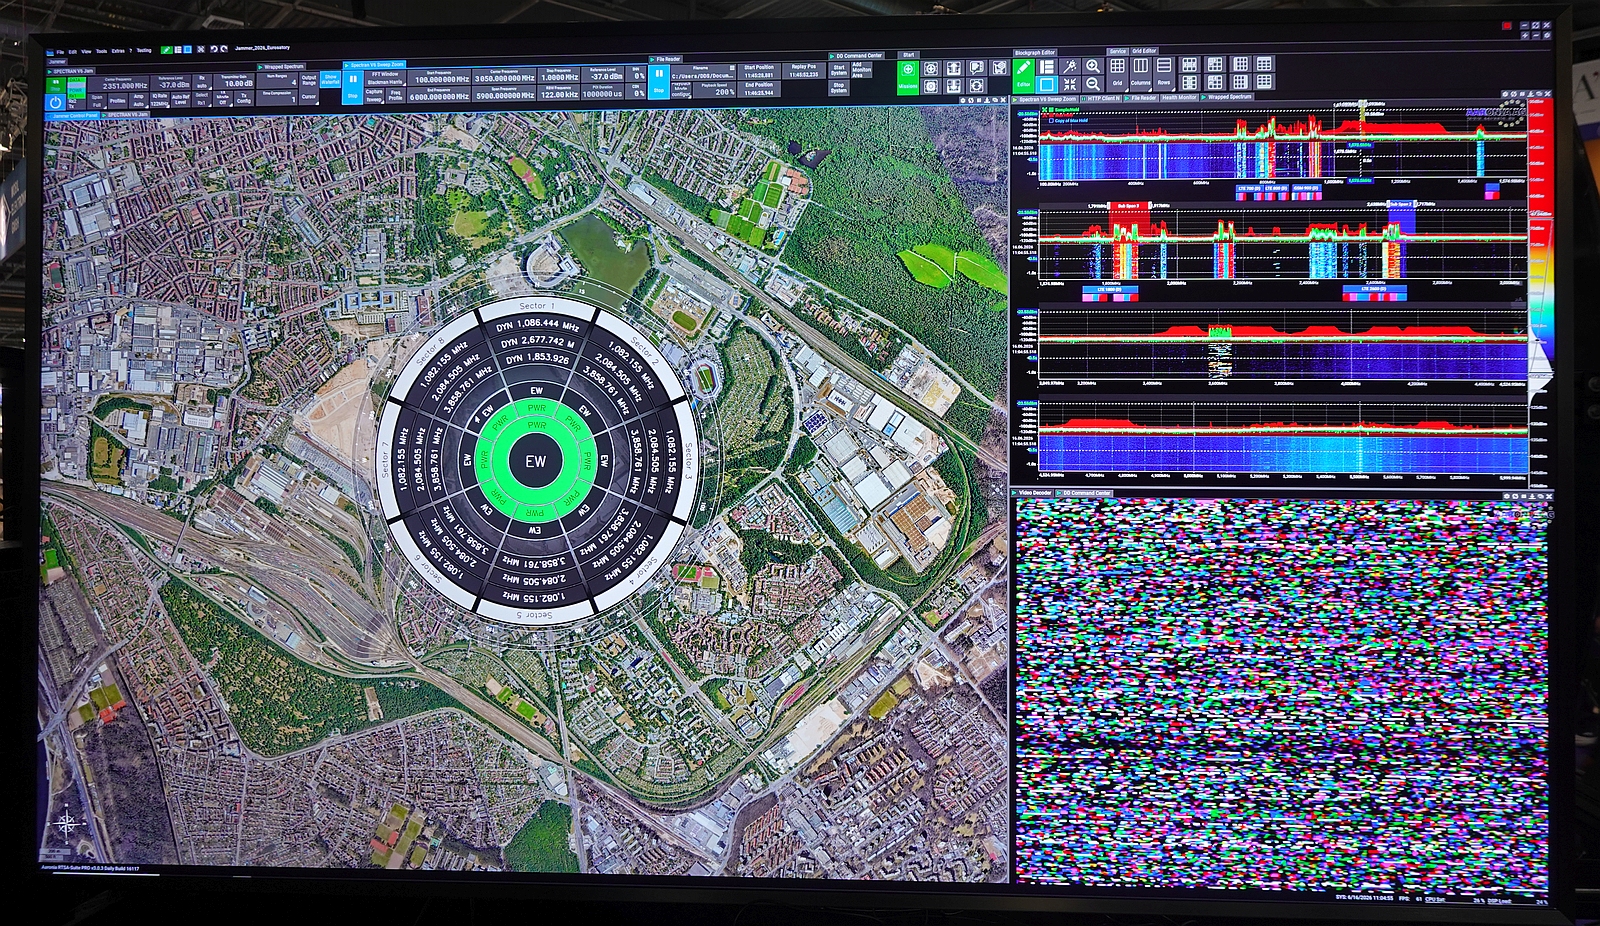
Task: Switch to the Health Monitor tab
Action: coord(1179,98)
